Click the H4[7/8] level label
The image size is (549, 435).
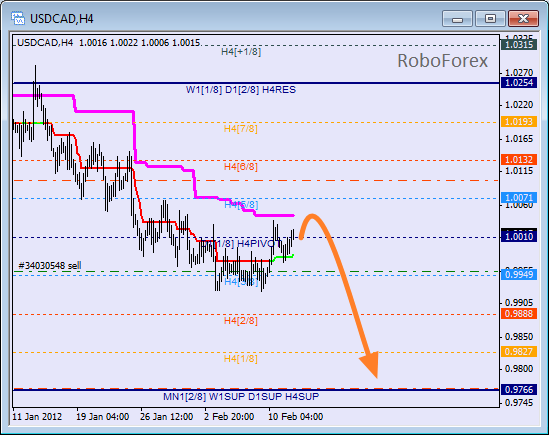(x=241, y=129)
